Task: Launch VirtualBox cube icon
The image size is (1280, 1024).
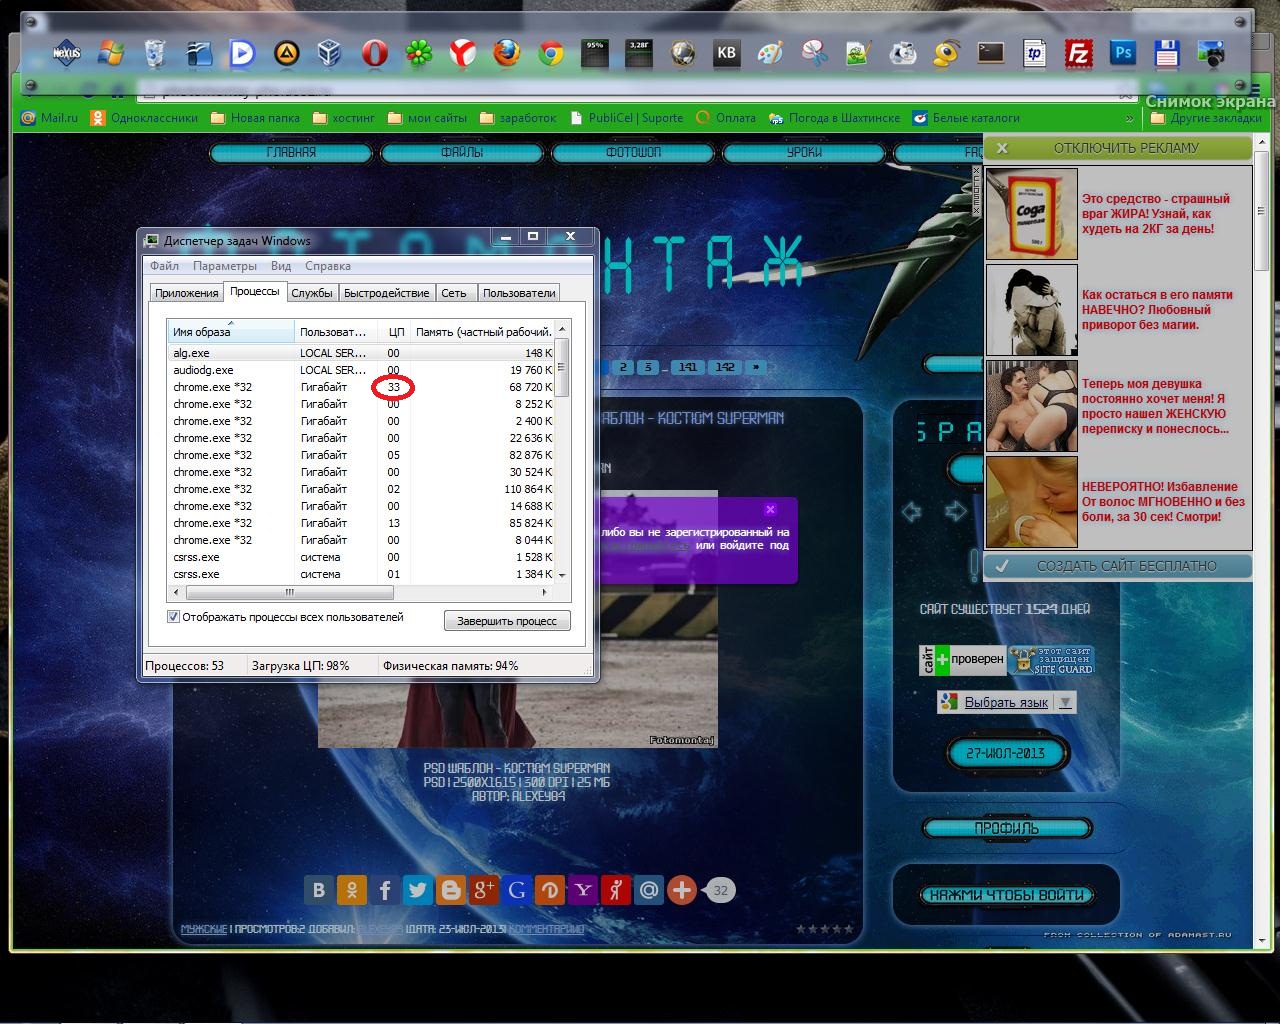Action: 330,53
